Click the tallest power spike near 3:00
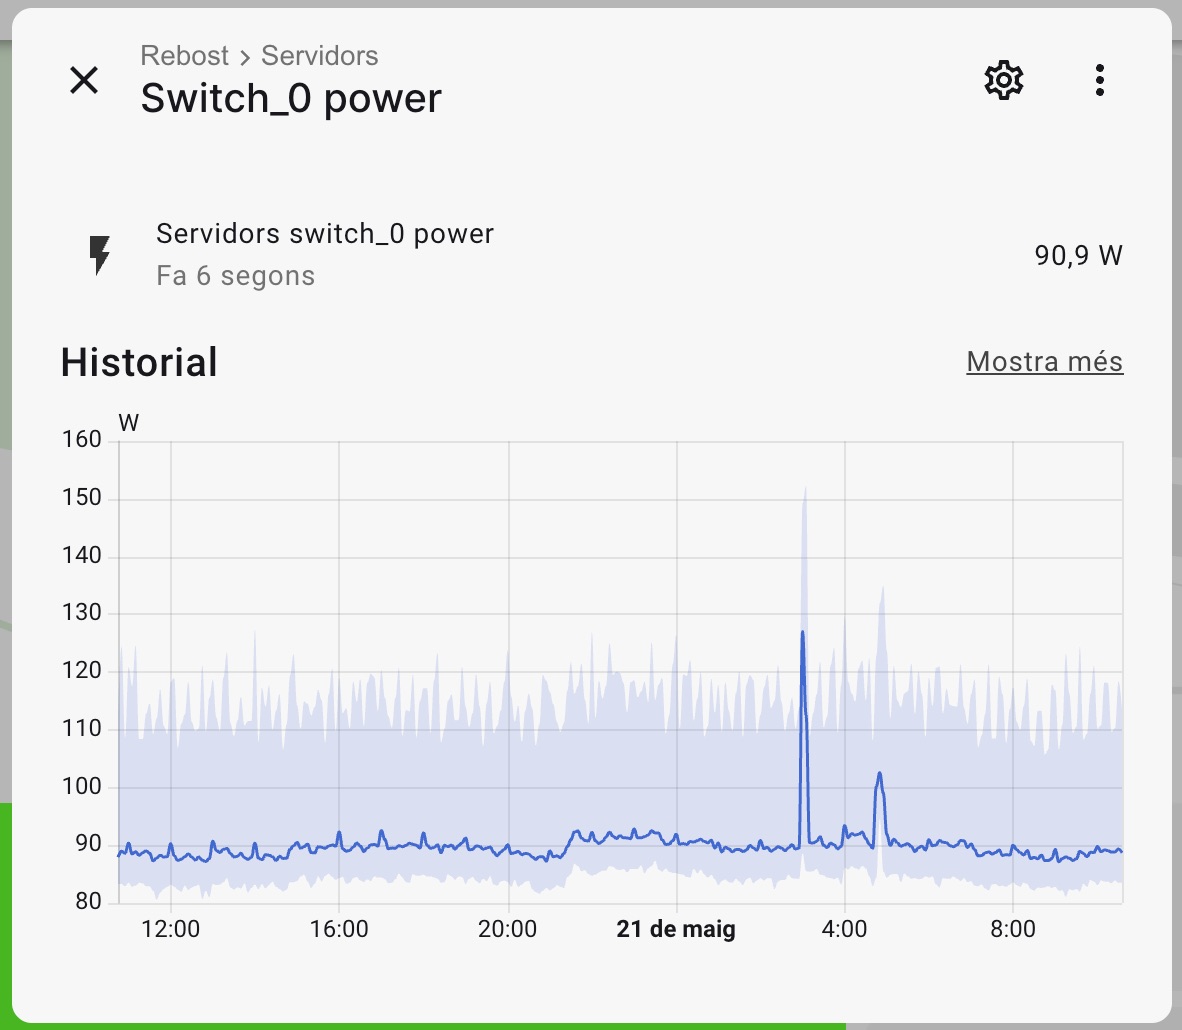 [802, 634]
